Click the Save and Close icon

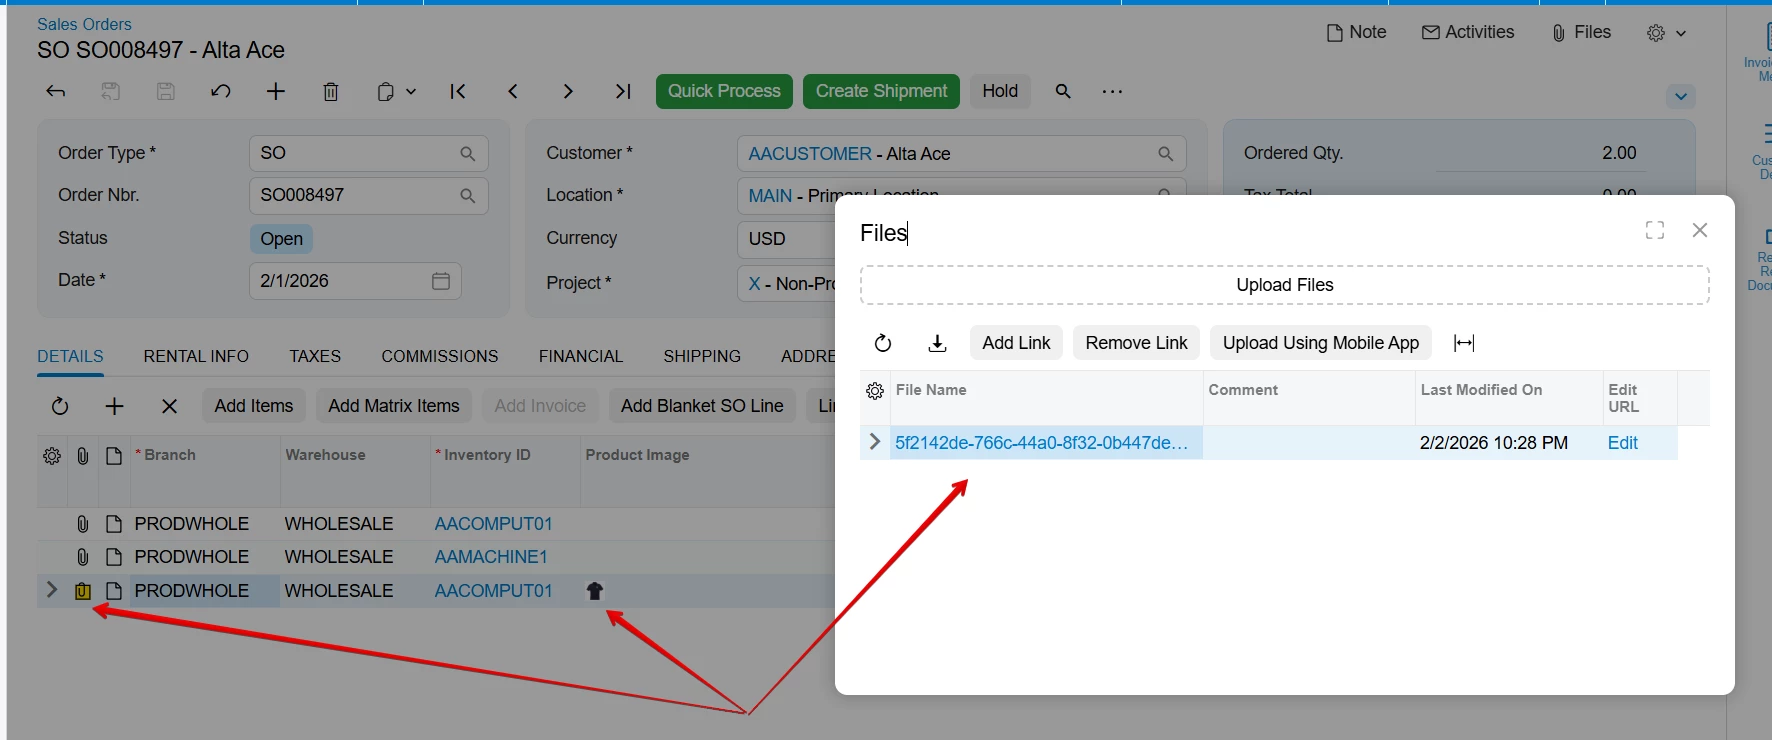pos(111,91)
